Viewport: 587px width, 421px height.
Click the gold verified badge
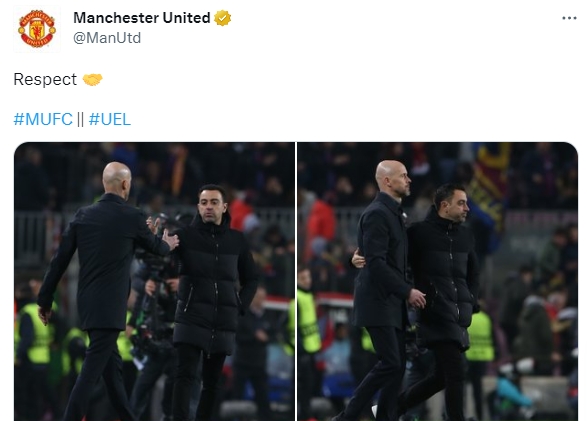[x=222, y=18]
